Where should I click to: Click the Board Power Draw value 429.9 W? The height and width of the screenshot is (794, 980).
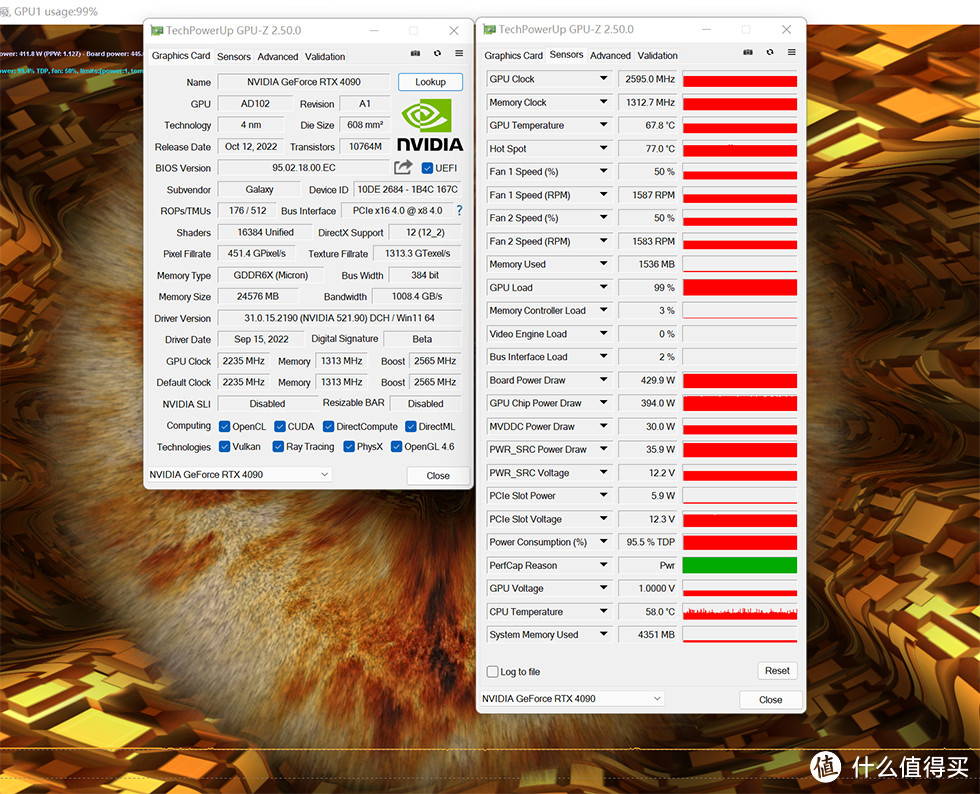click(x=648, y=380)
